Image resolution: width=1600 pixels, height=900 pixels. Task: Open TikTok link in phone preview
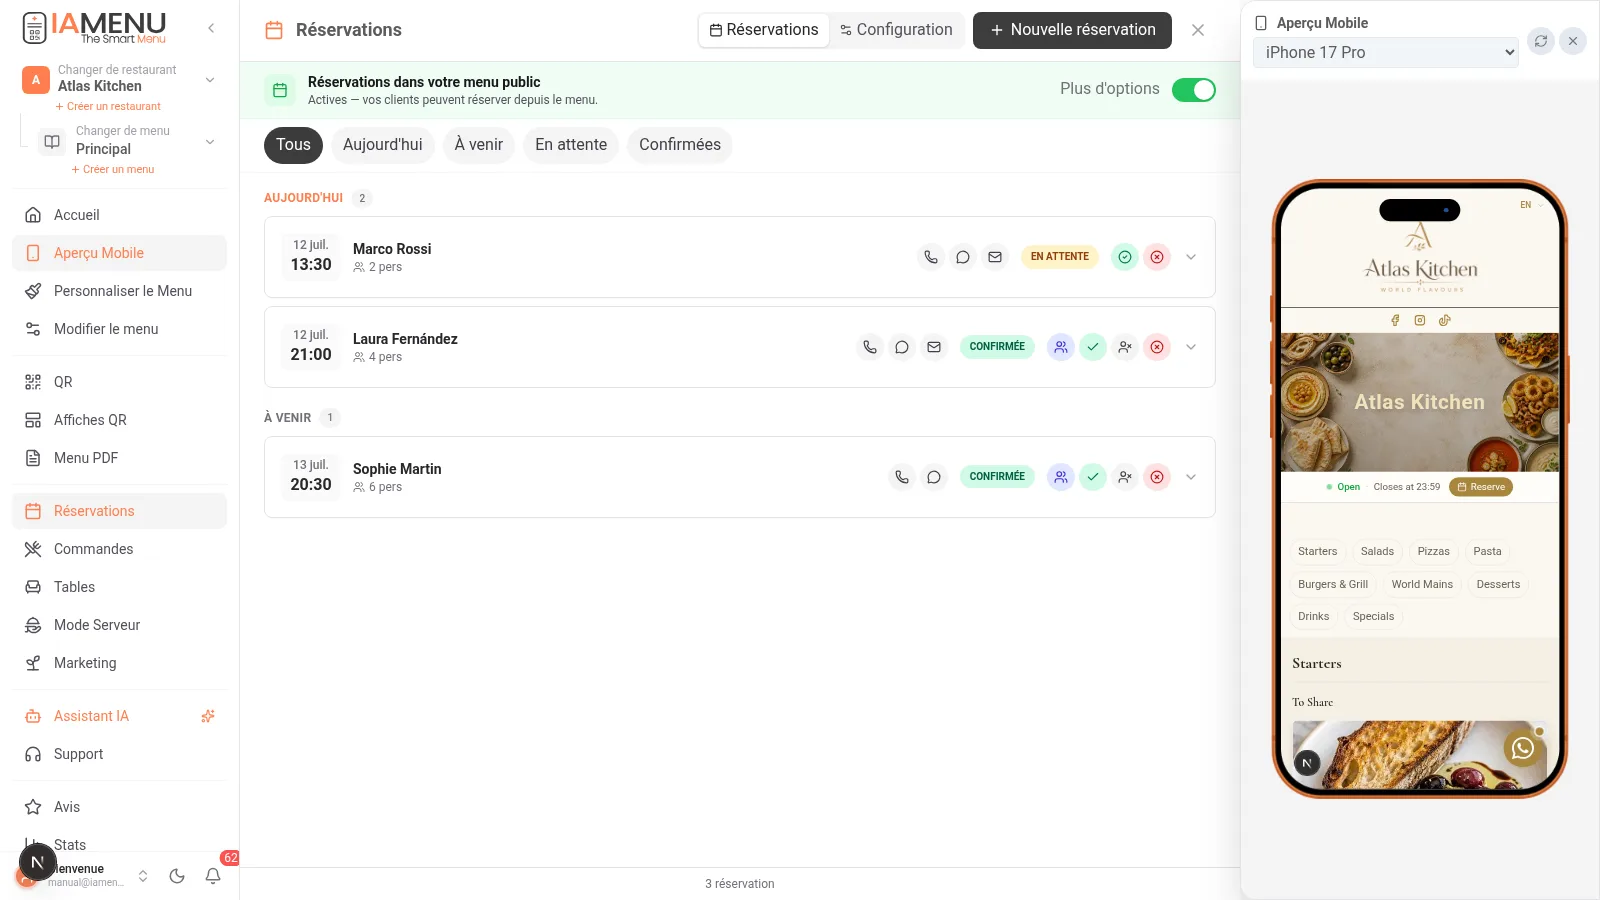coord(1444,320)
